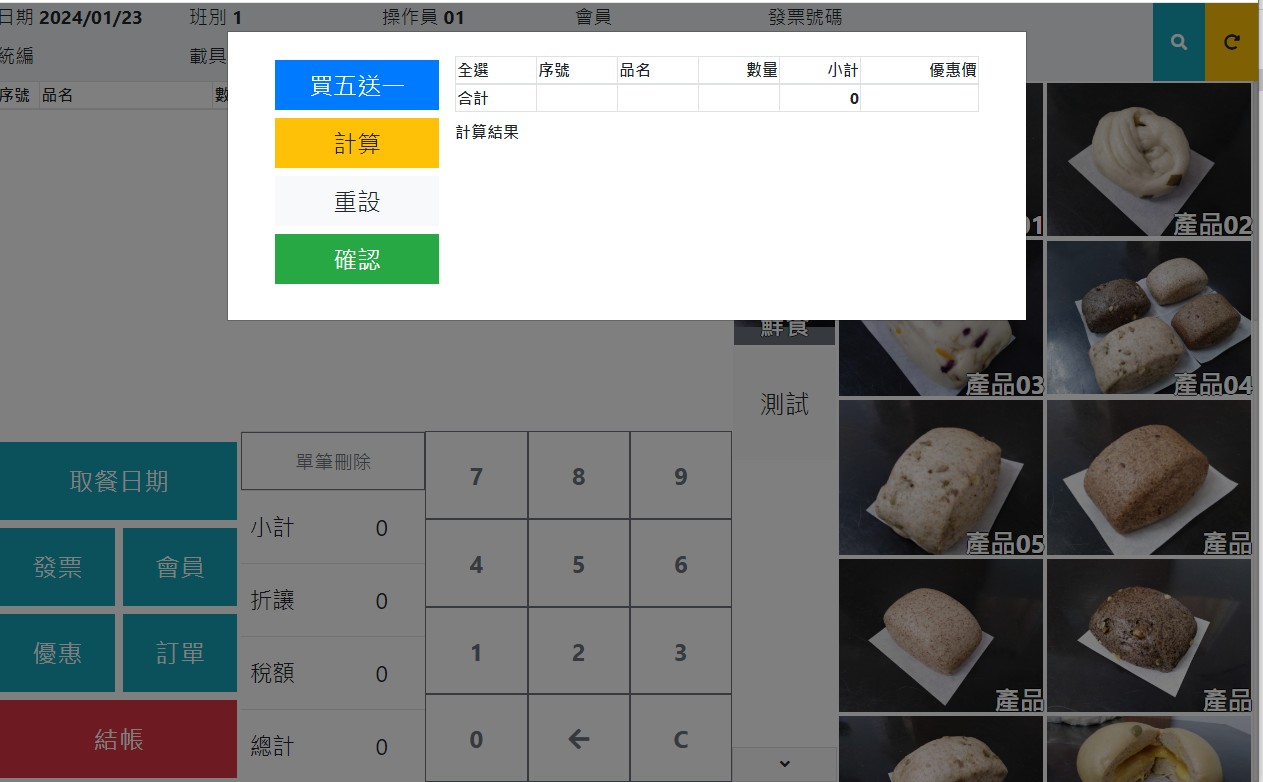The image size is (1263, 782).
Task: Confirm with the green 確認 button
Action: [x=357, y=259]
